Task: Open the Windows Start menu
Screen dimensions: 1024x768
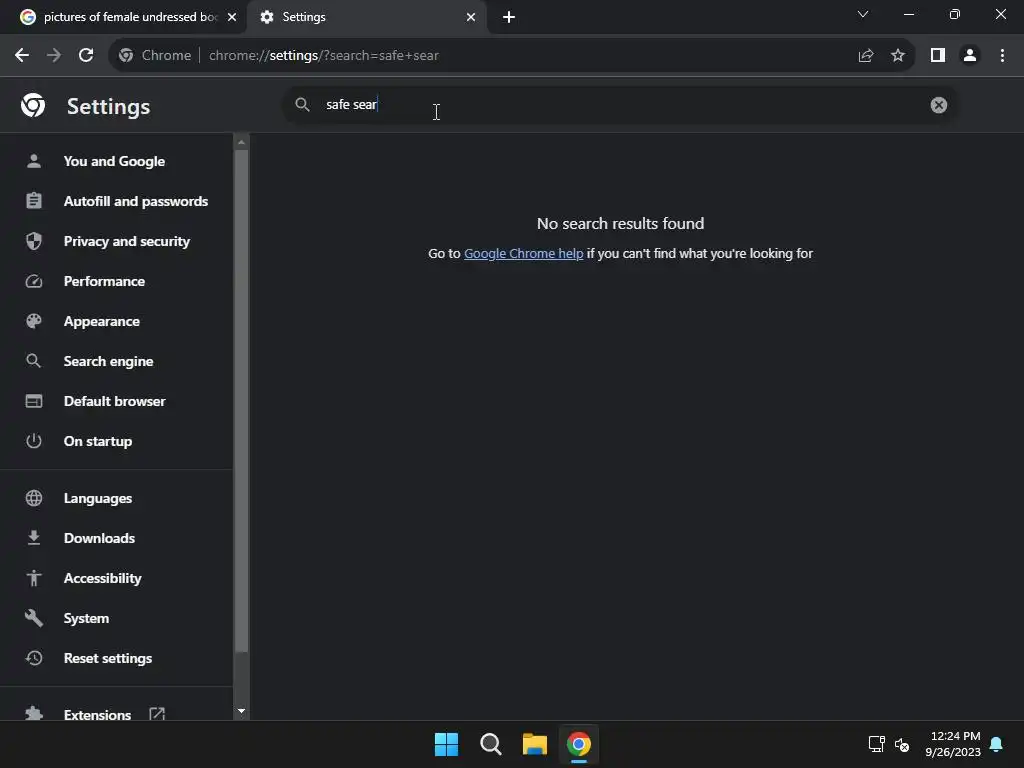Action: tap(447, 744)
